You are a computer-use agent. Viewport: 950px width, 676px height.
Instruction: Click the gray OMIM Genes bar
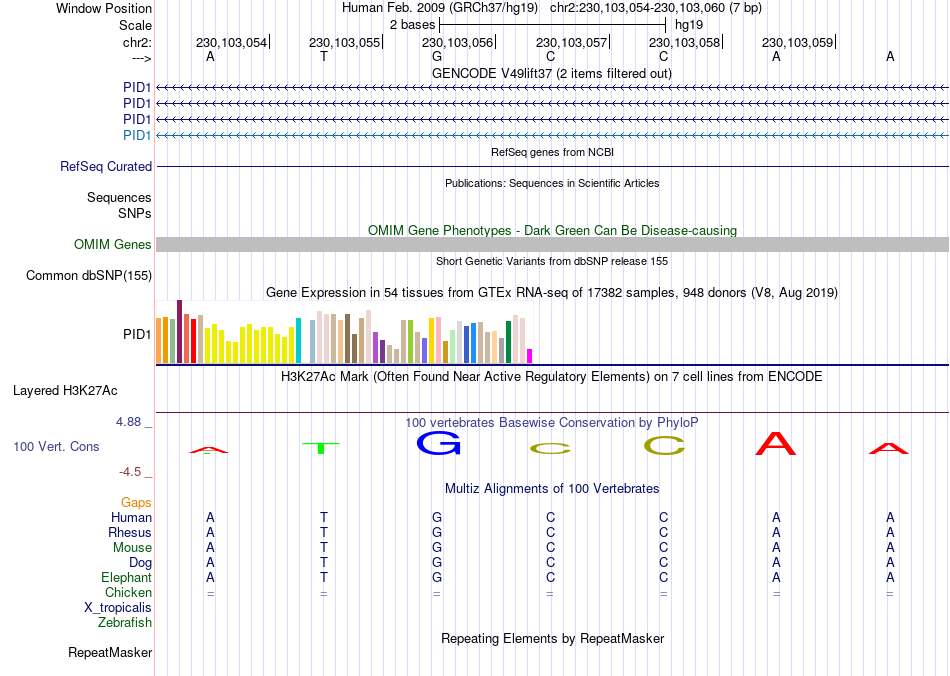click(552, 244)
